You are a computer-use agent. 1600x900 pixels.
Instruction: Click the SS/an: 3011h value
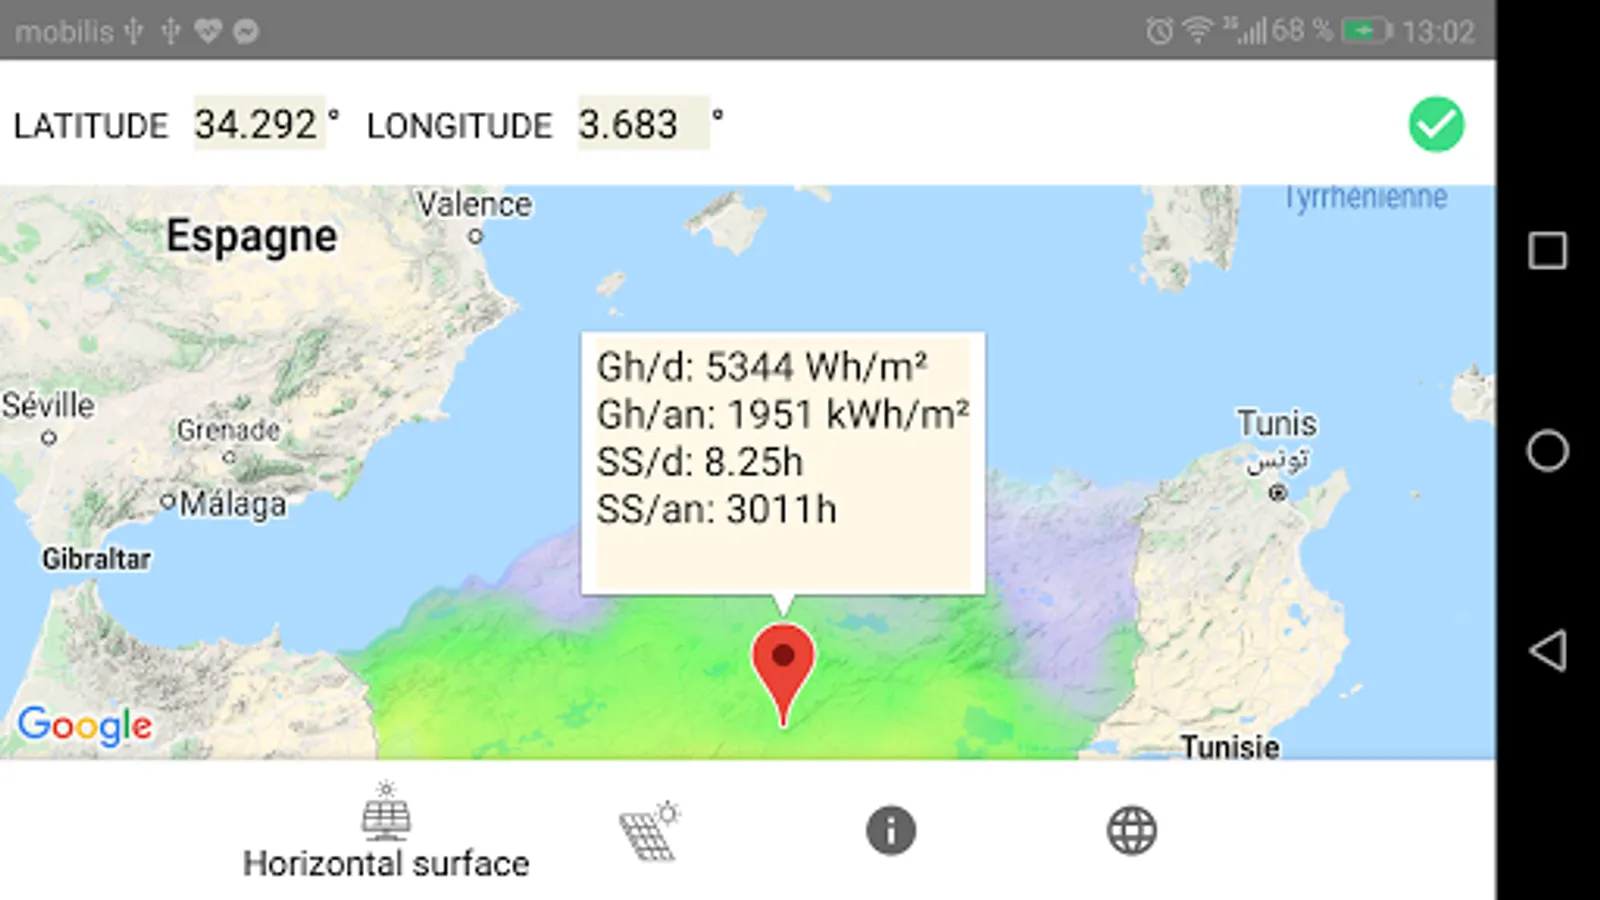point(716,509)
